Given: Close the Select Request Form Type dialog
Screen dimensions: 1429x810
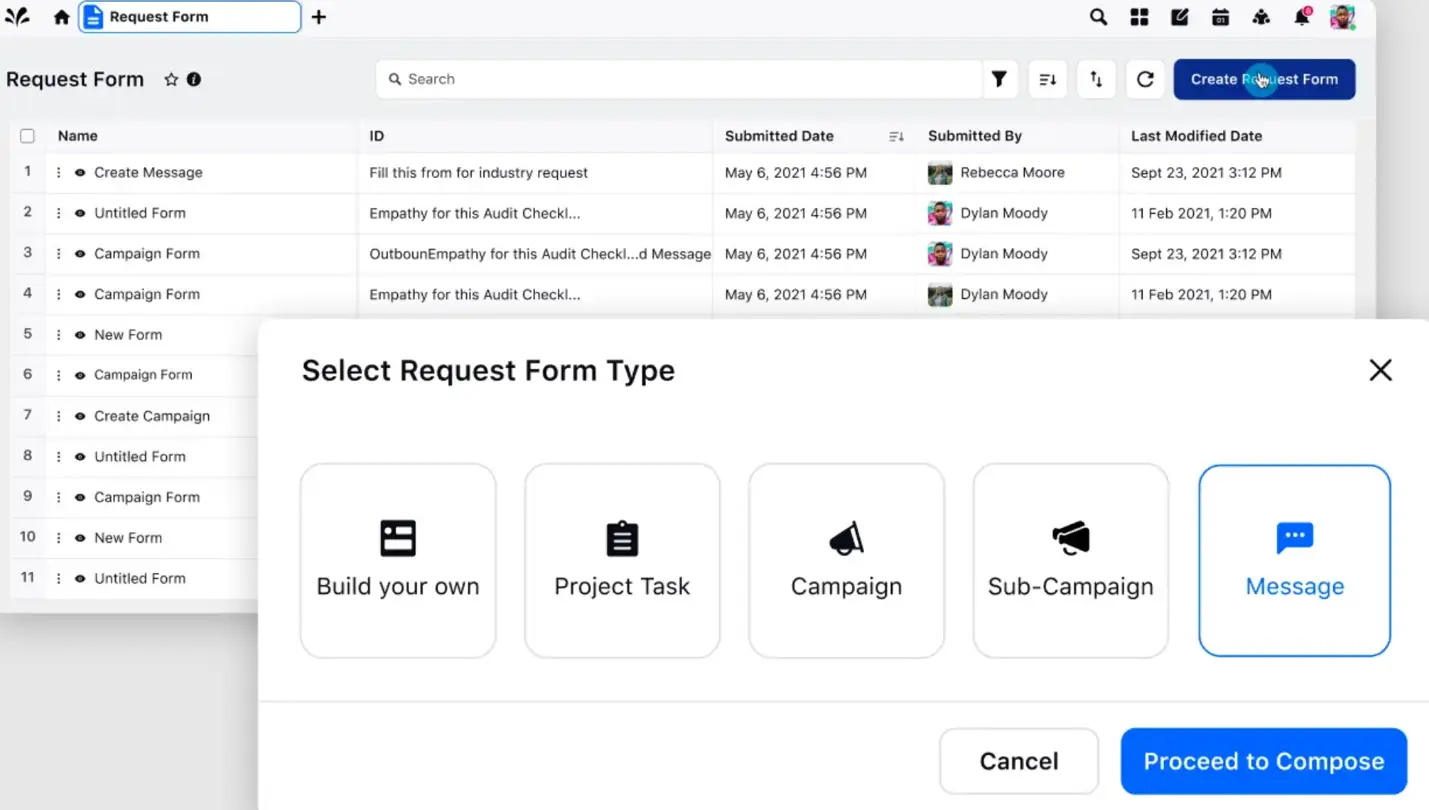Looking at the screenshot, I should [1380, 370].
